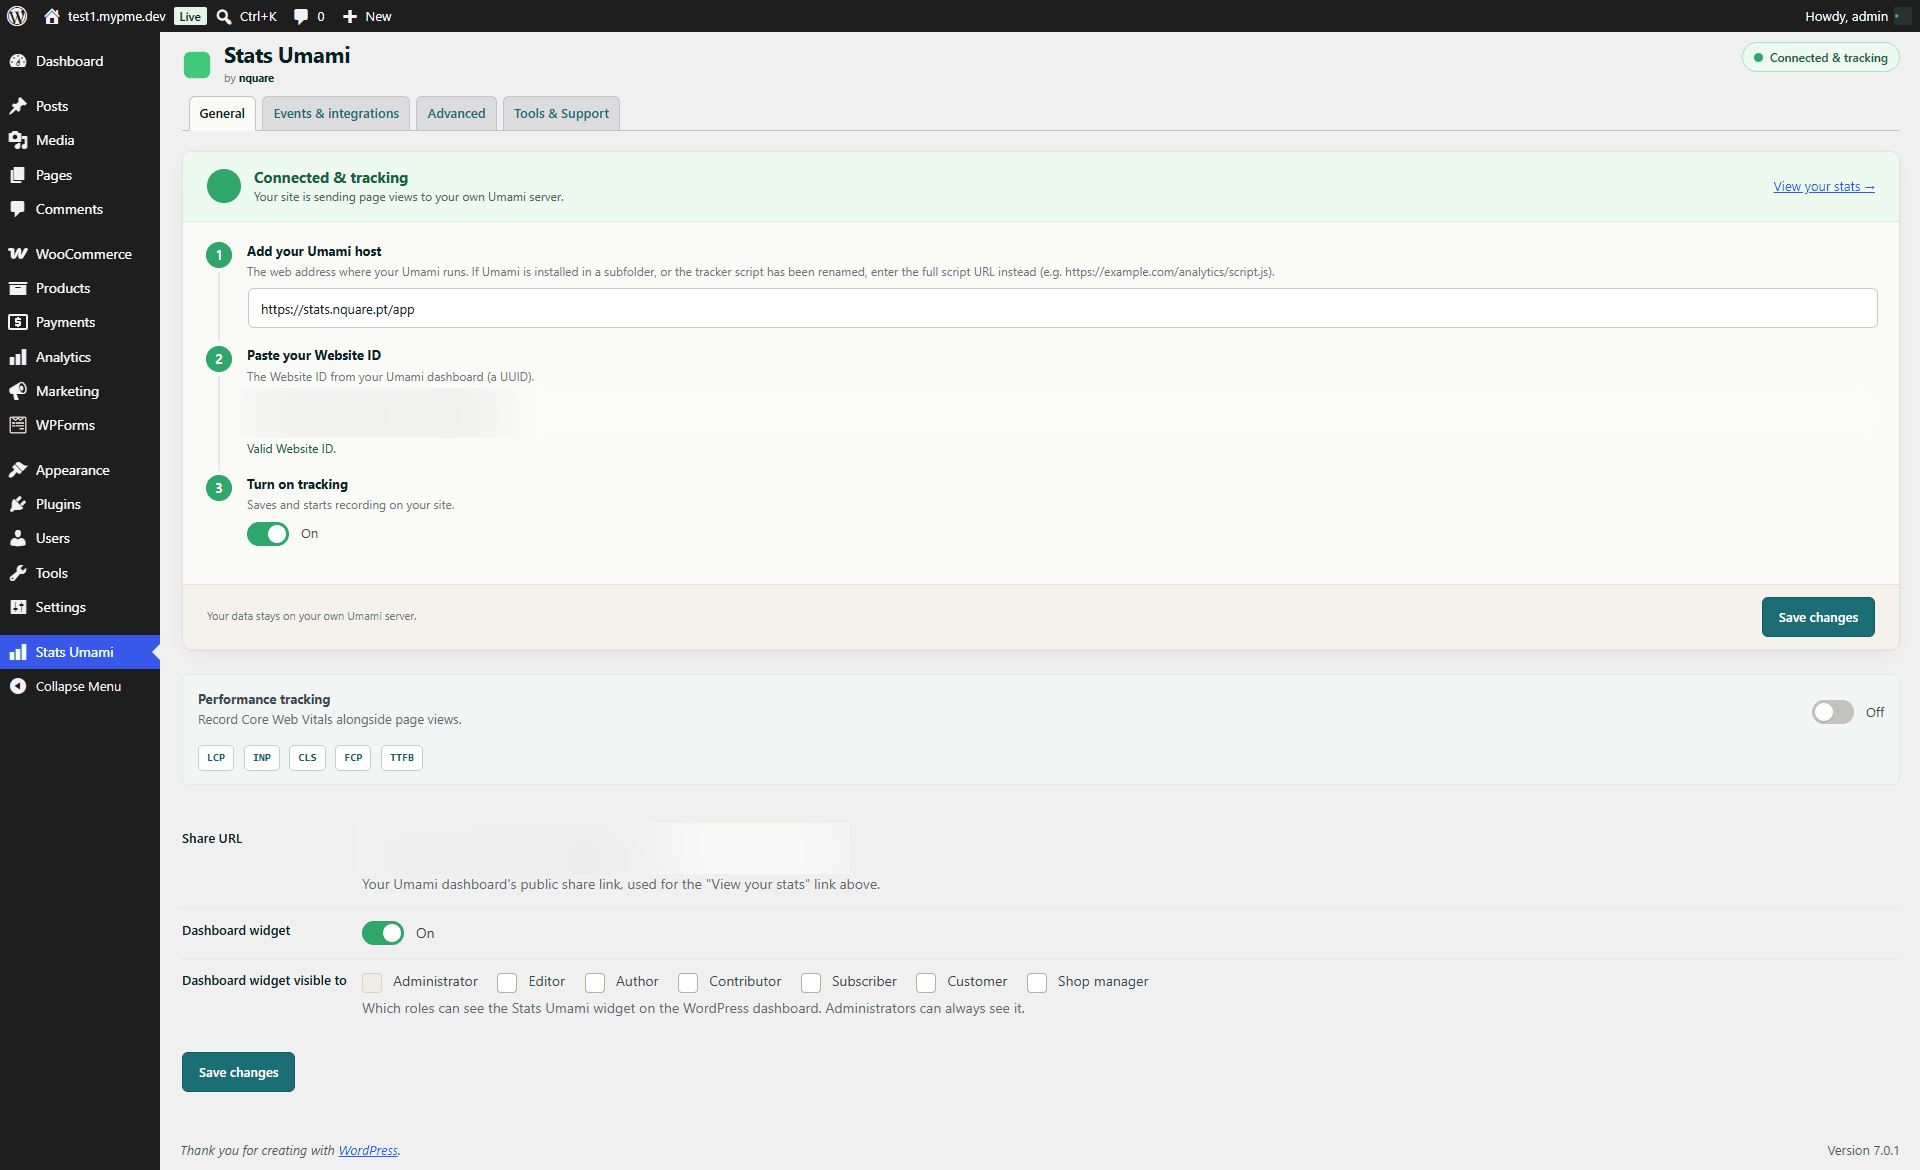Image resolution: width=1920 pixels, height=1170 pixels.
Task: Click the WooCommerce logo icon
Action: click(18, 254)
